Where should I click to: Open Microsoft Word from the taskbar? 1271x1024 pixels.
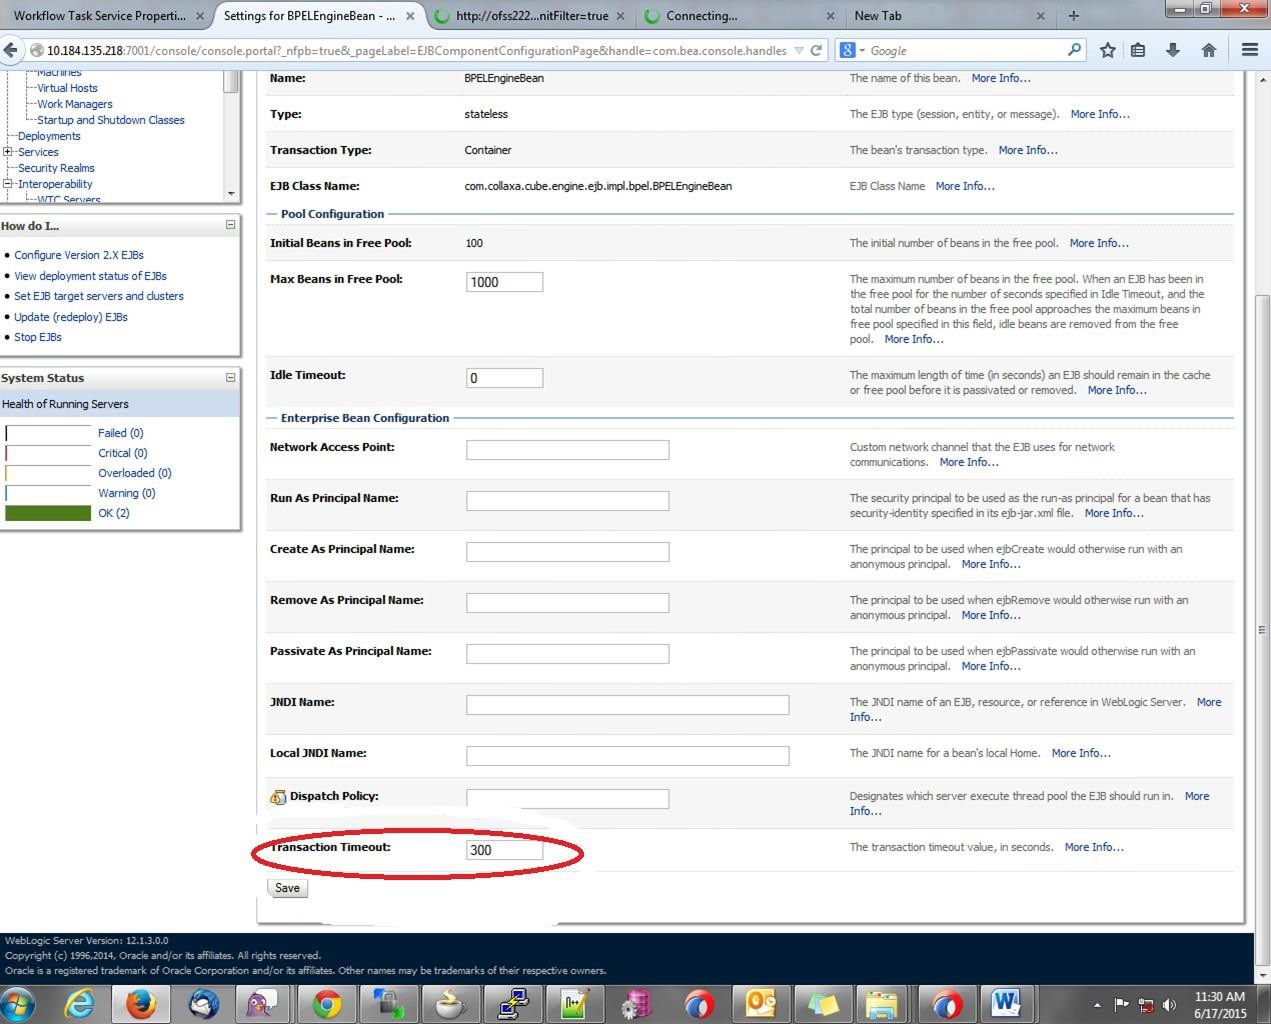1008,1003
